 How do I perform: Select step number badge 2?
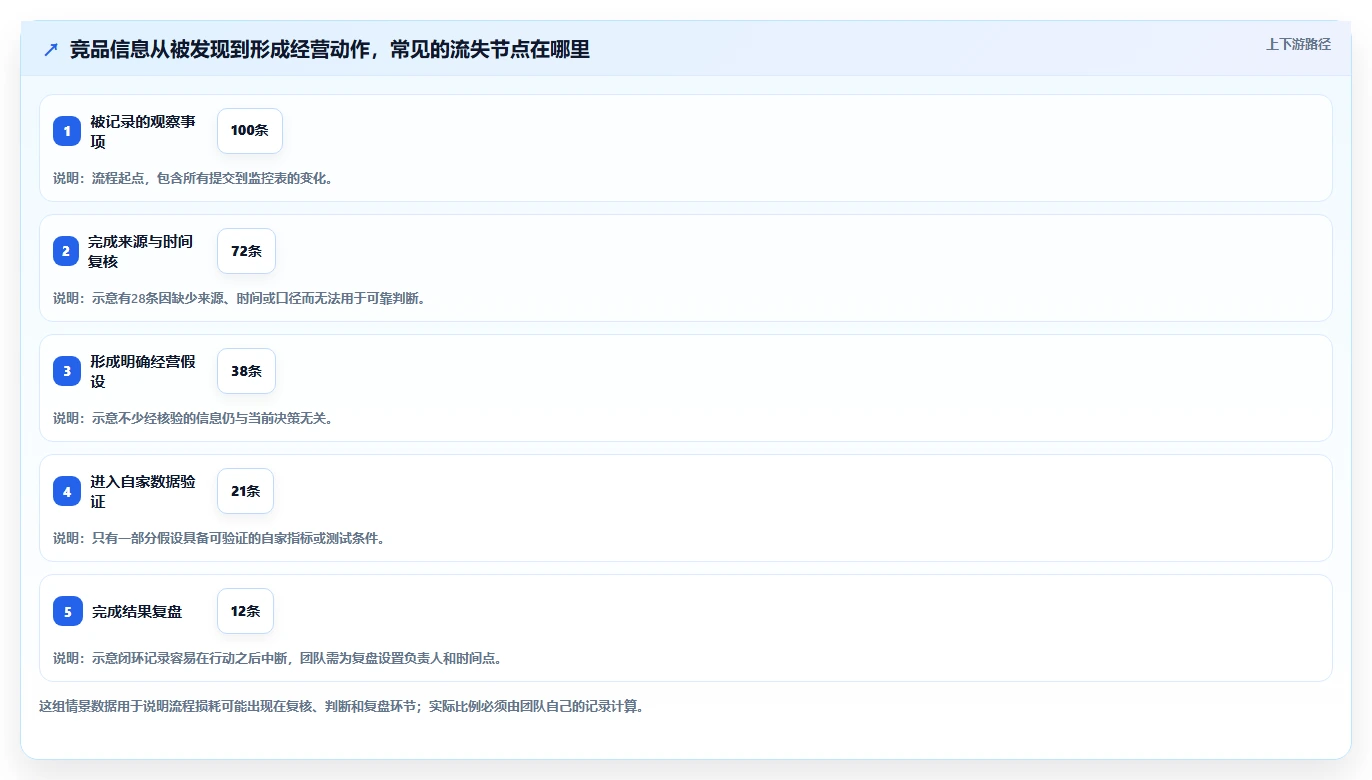coord(67,251)
